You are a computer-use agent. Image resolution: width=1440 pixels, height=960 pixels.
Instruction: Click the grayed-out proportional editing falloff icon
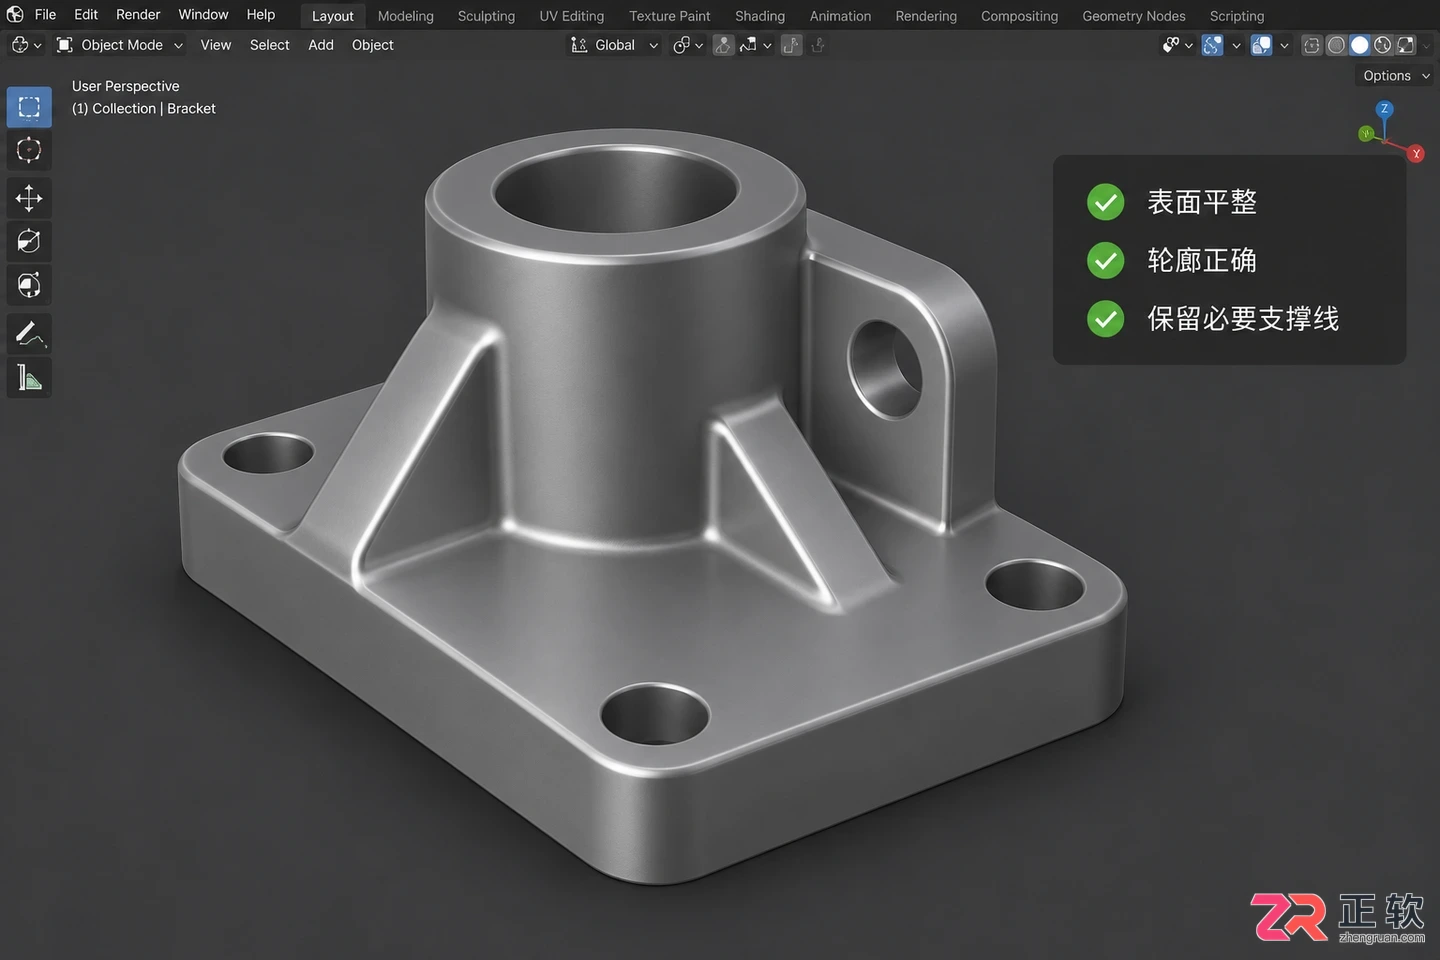click(818, 45)
